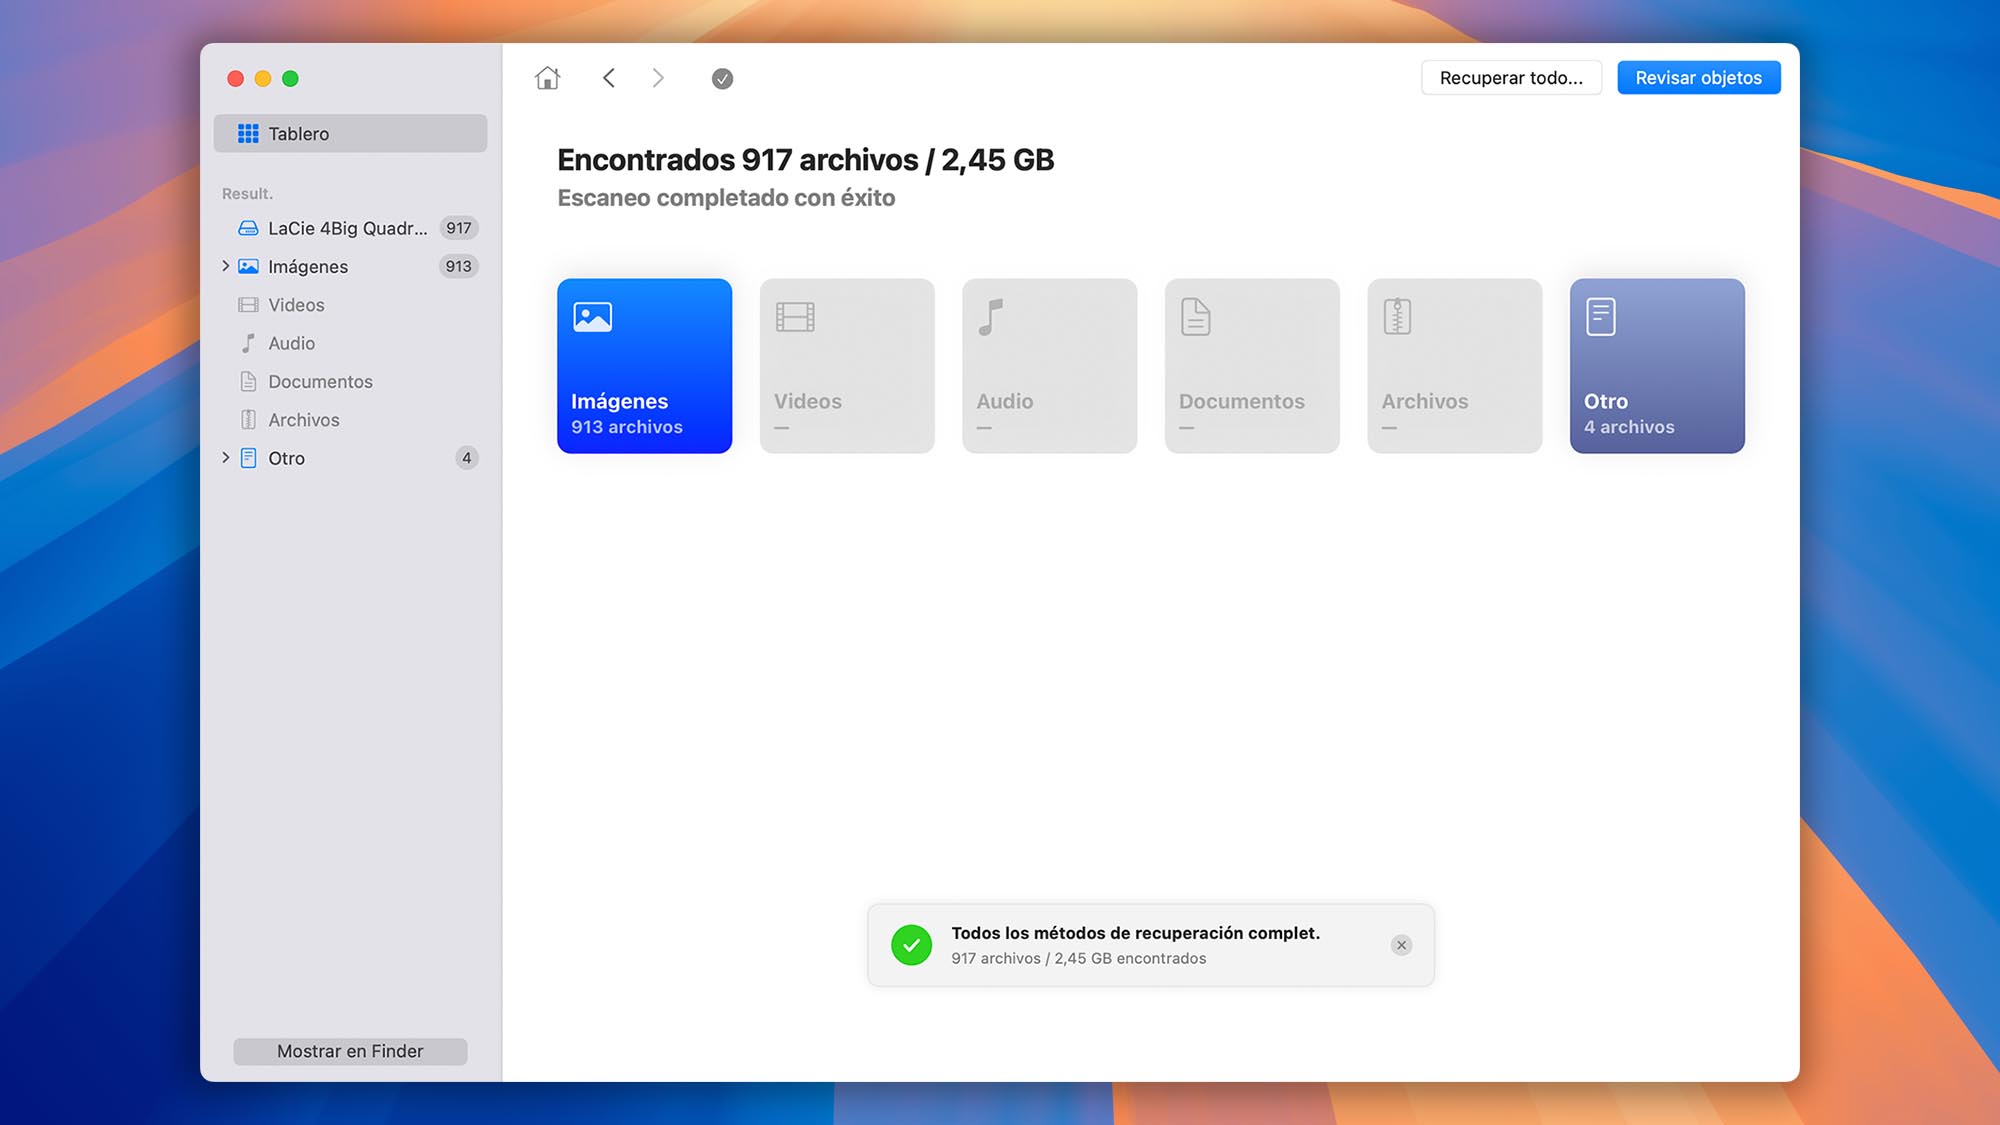2000x1125 pixels.
Task: Select Otro in the sidebar list
Action: [x=350, y=458]
